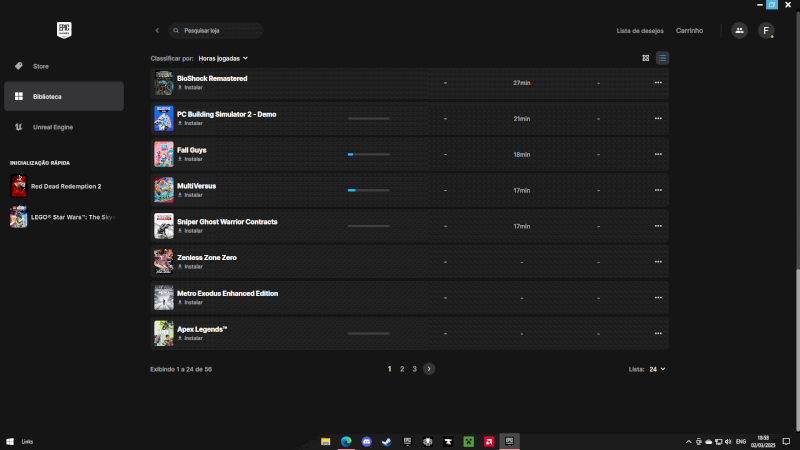Open Unreal Engine in the sidebar

[52, 127]
